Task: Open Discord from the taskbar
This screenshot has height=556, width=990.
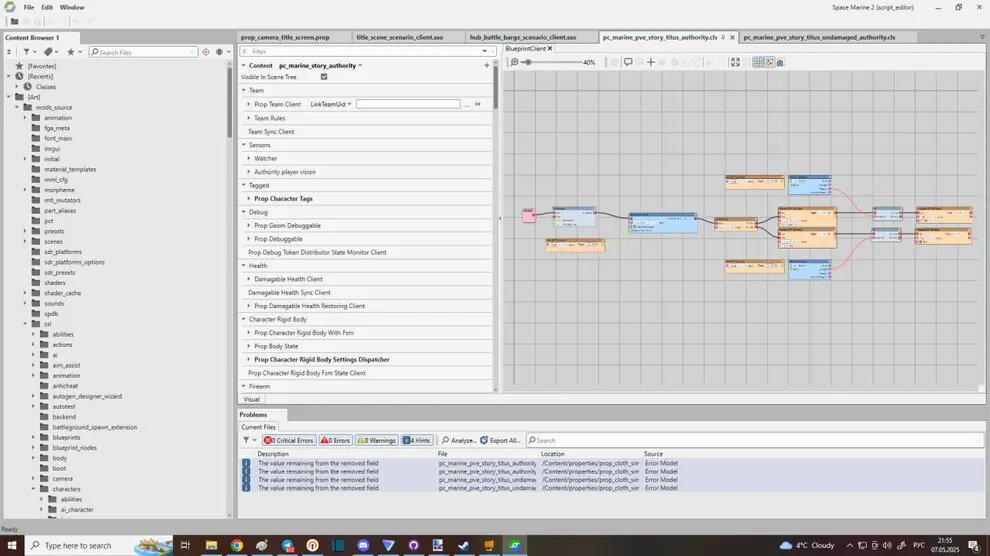Action: coord(363,545)
